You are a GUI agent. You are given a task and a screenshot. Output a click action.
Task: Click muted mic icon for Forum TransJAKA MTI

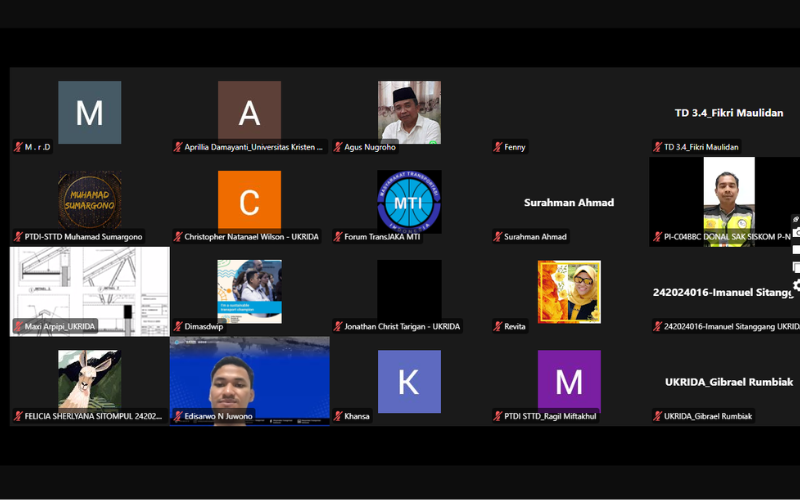tap(338, 237)
